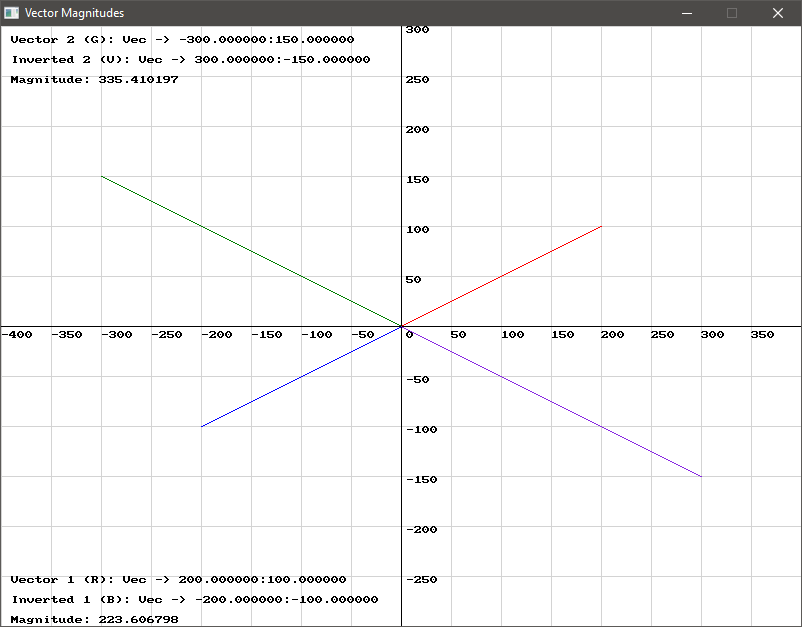802x627 pixels.
Task: Click the origin point of the axes
Action: (x=402, y=328)
